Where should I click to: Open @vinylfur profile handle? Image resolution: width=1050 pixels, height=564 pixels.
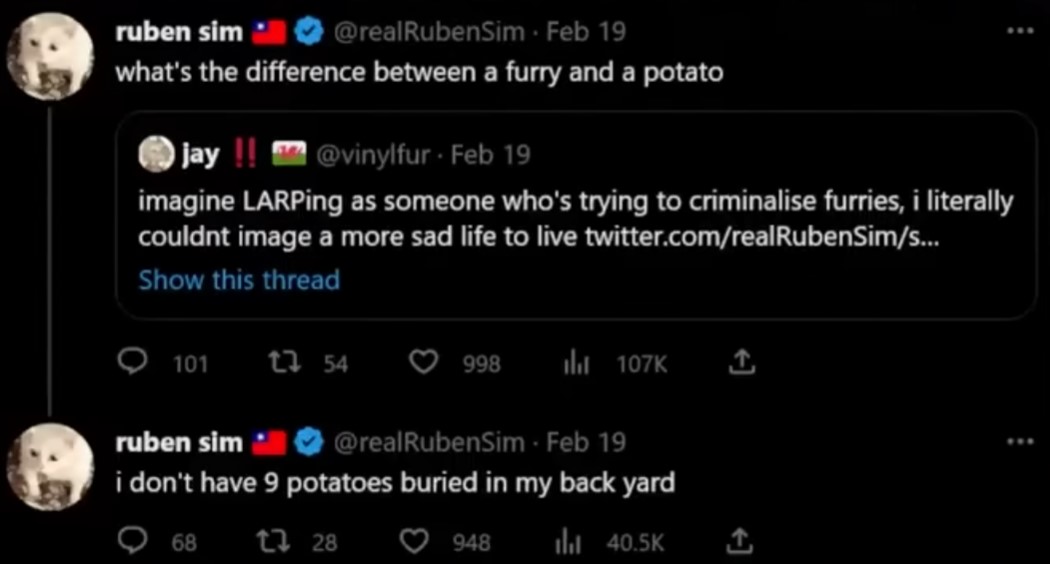372,155
